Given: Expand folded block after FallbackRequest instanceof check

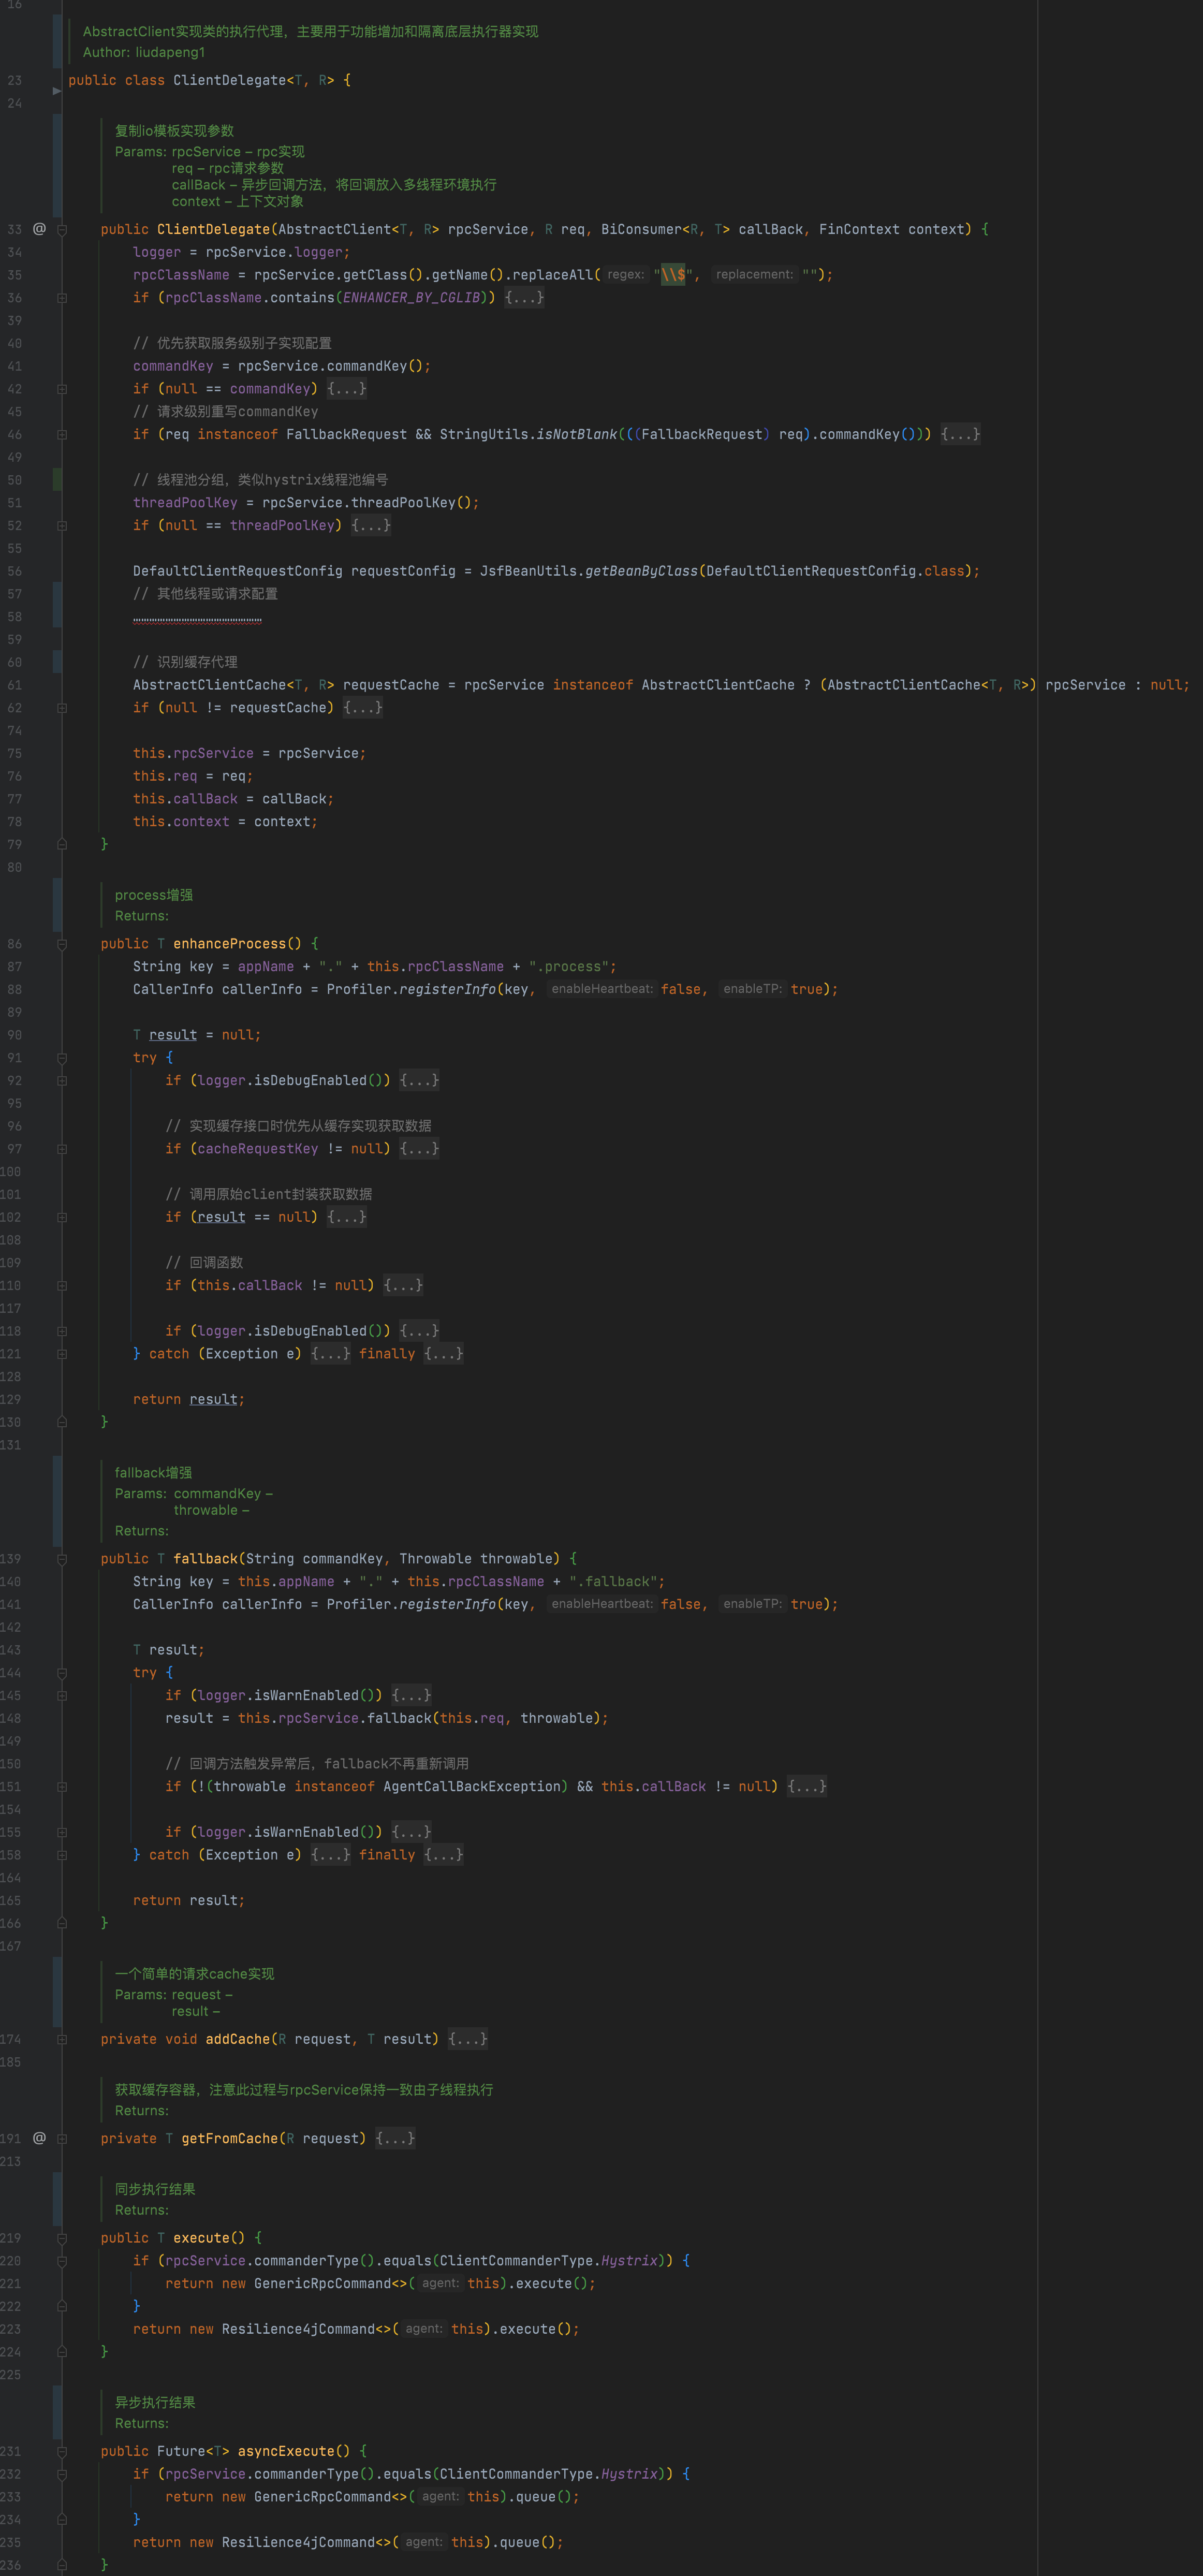Looking at the screenshot, I should click(x=960, y=434).
